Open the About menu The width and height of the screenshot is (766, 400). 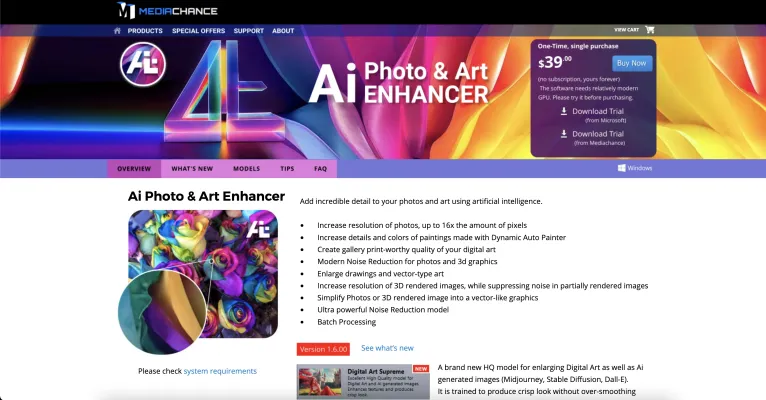[x=283, y=31]
